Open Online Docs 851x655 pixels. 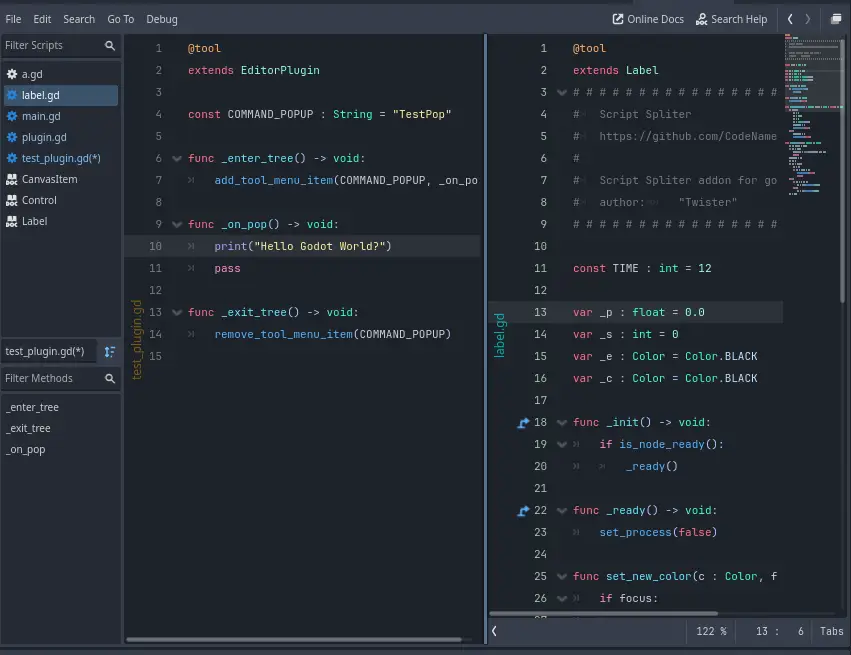click(648, 19)
